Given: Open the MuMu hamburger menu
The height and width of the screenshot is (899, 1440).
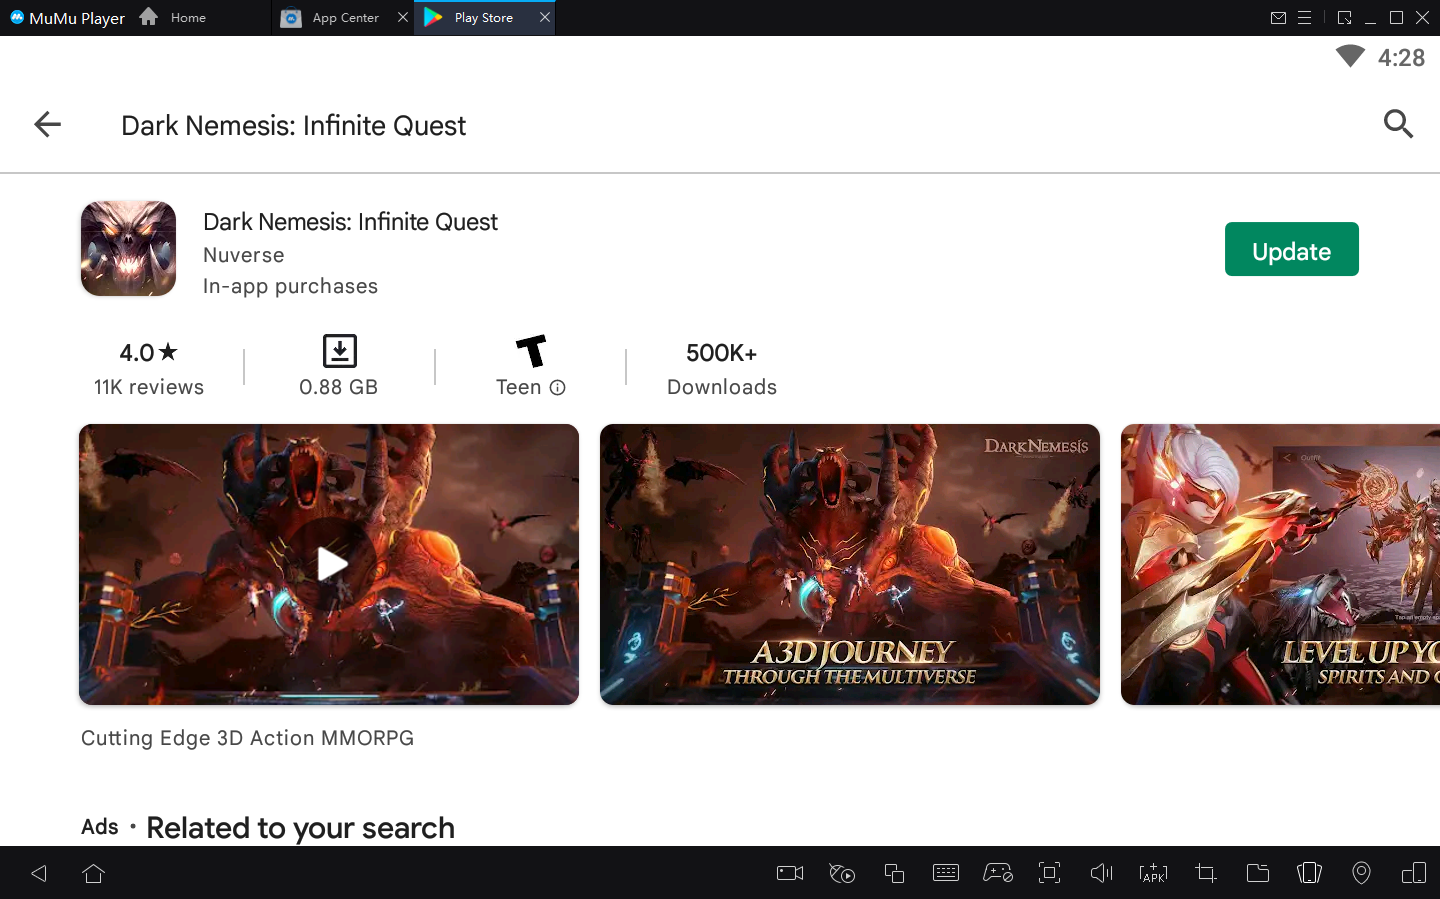Looking at the screenshot, I should [x=1304, y=18].
